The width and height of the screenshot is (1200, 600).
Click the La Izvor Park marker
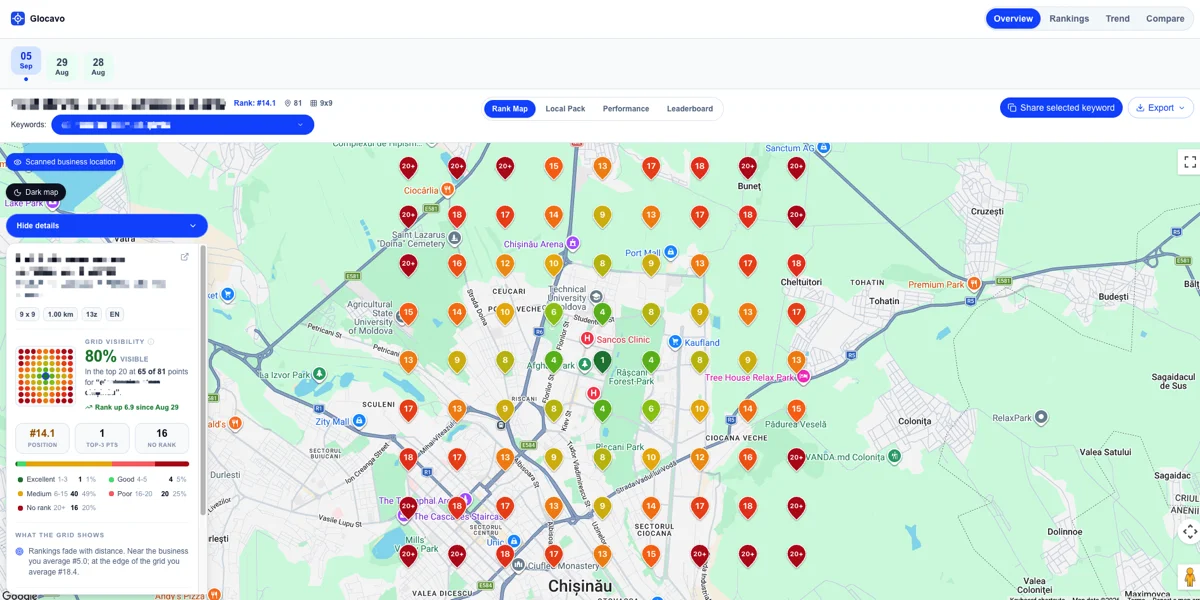(319, 374)
